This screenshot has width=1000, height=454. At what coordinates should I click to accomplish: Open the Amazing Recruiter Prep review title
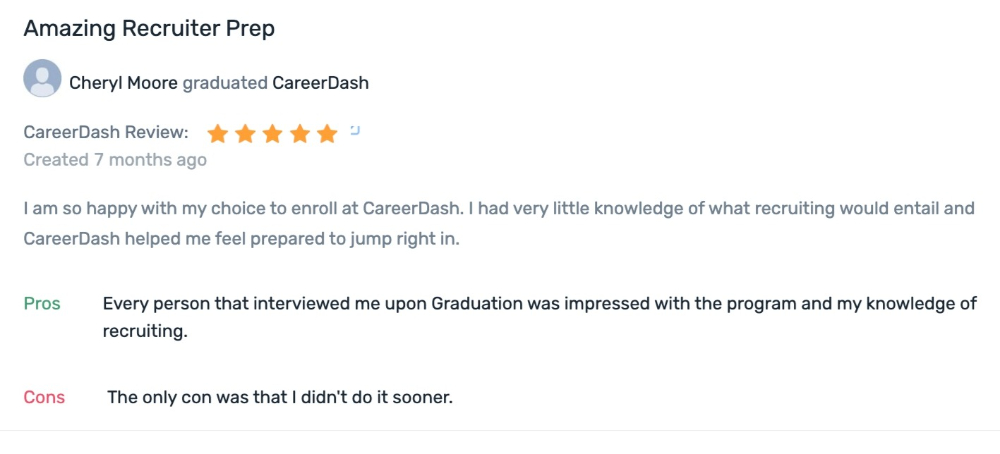[149, 29]
